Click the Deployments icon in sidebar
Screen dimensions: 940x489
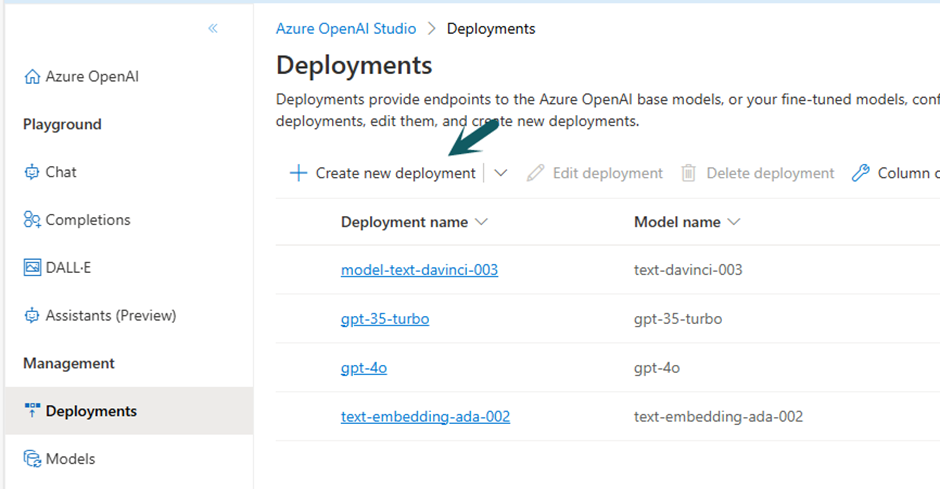pyautogui.click(x=32, y=410)
